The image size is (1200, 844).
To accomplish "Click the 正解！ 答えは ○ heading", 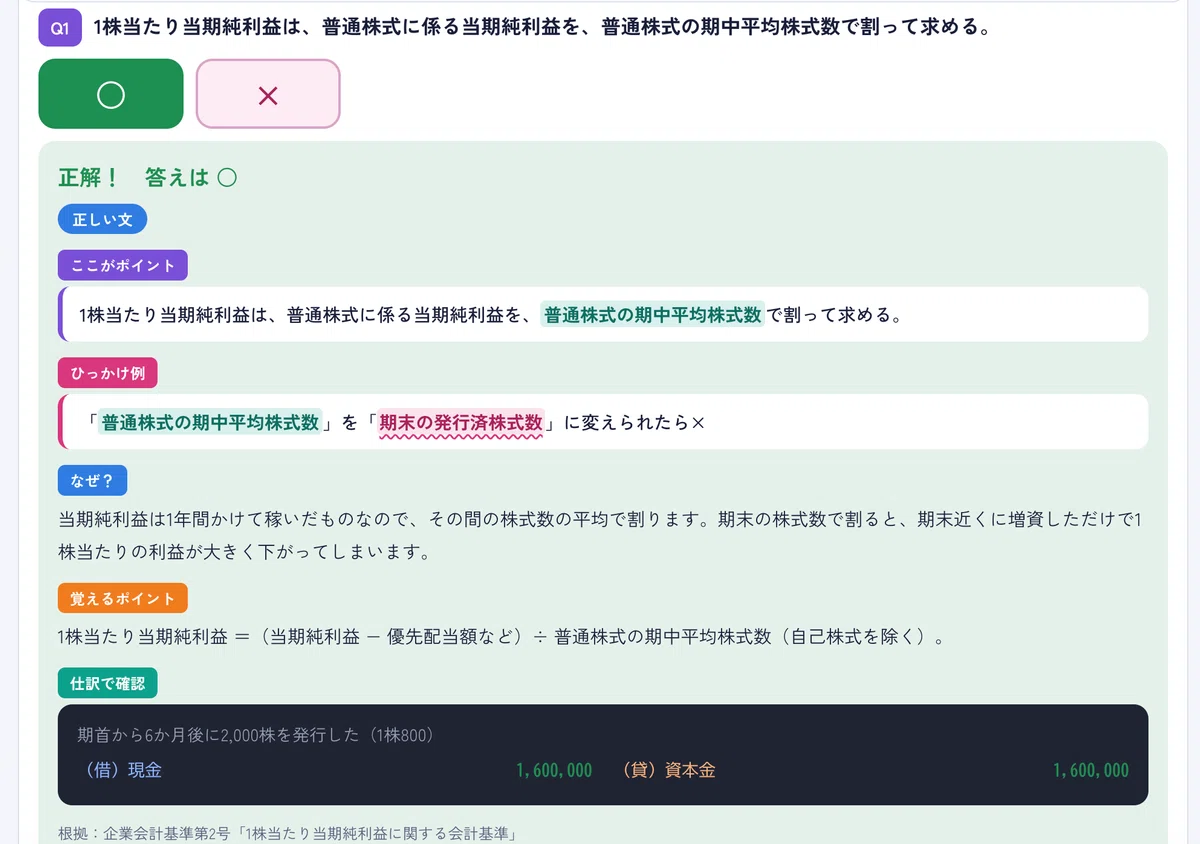I will [x=148, y=178].
